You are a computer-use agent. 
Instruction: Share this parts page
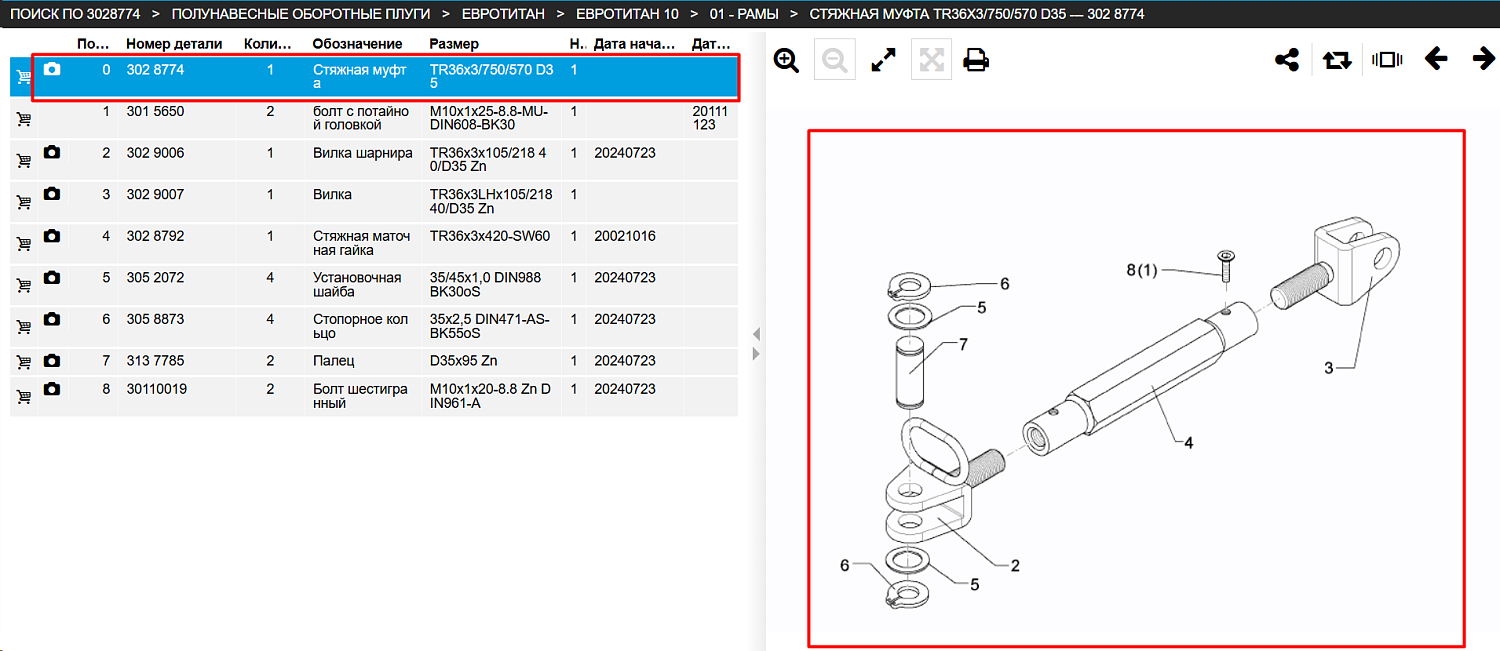tap(1287, 60)
